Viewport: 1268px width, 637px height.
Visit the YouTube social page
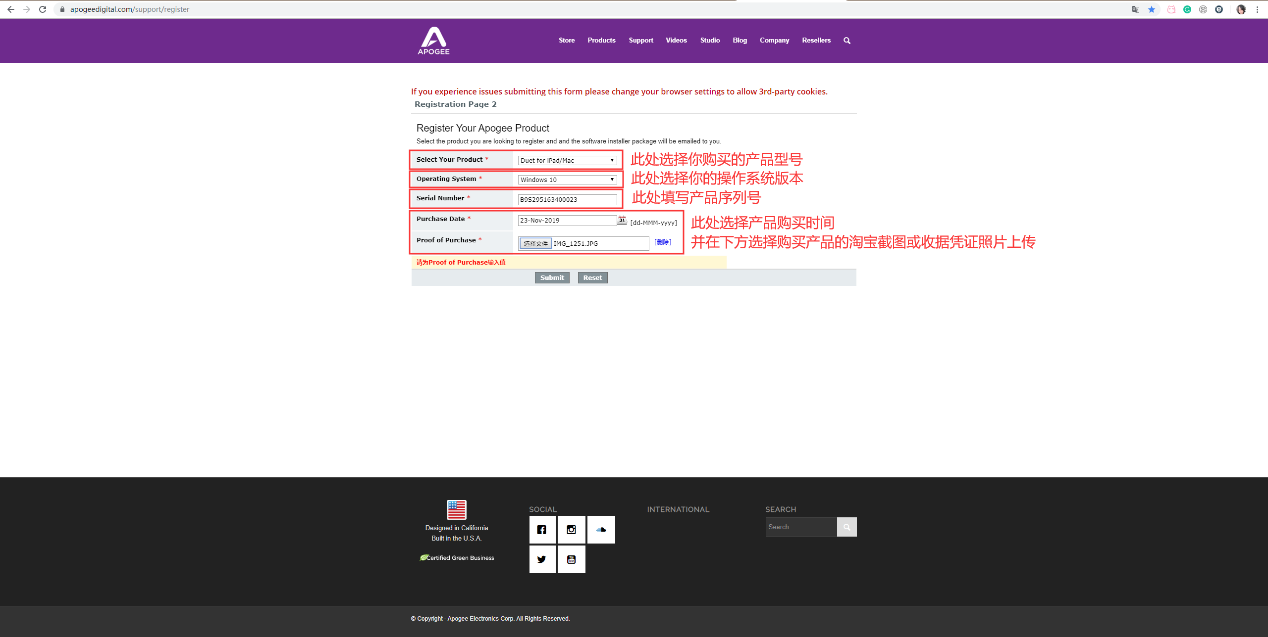(571, 559)
